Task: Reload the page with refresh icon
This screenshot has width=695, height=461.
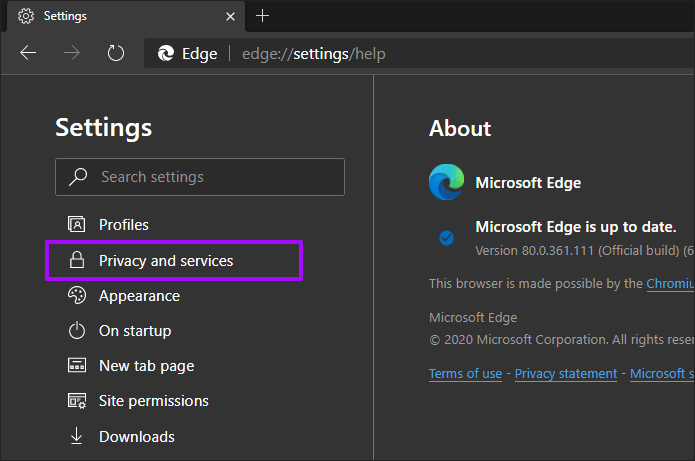Action: [116, 53]
